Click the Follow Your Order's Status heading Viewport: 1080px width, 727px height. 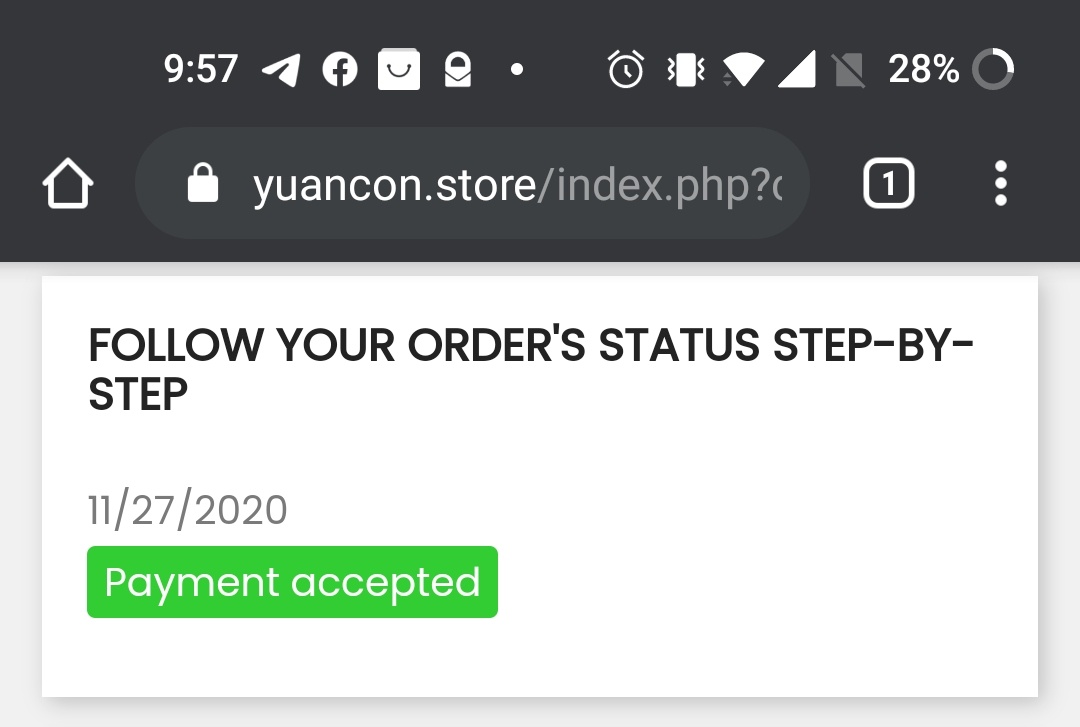tap(530, 370)
